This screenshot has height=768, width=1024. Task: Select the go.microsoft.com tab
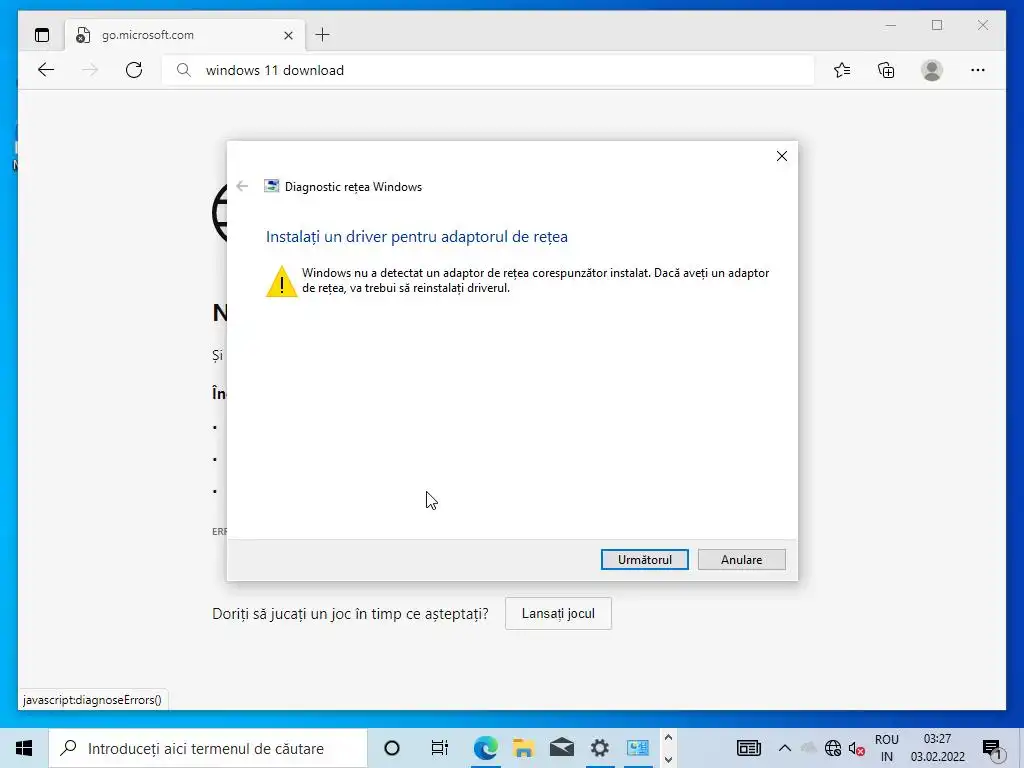[x=184, y=35]
